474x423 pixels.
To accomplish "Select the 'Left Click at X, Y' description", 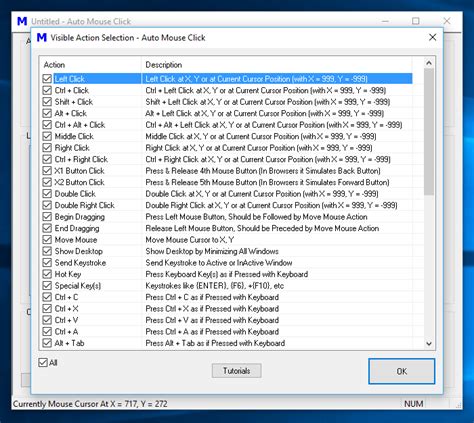I will [x=256, y=79].
